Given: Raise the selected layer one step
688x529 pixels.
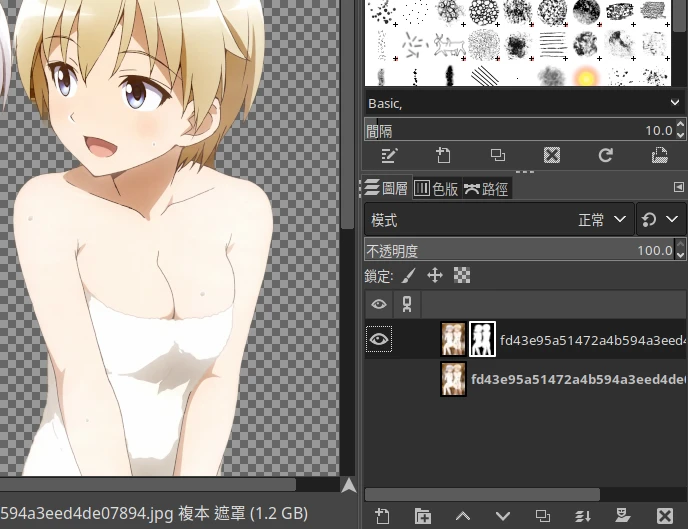Looking at the screenshot, I should coord(462,516).
